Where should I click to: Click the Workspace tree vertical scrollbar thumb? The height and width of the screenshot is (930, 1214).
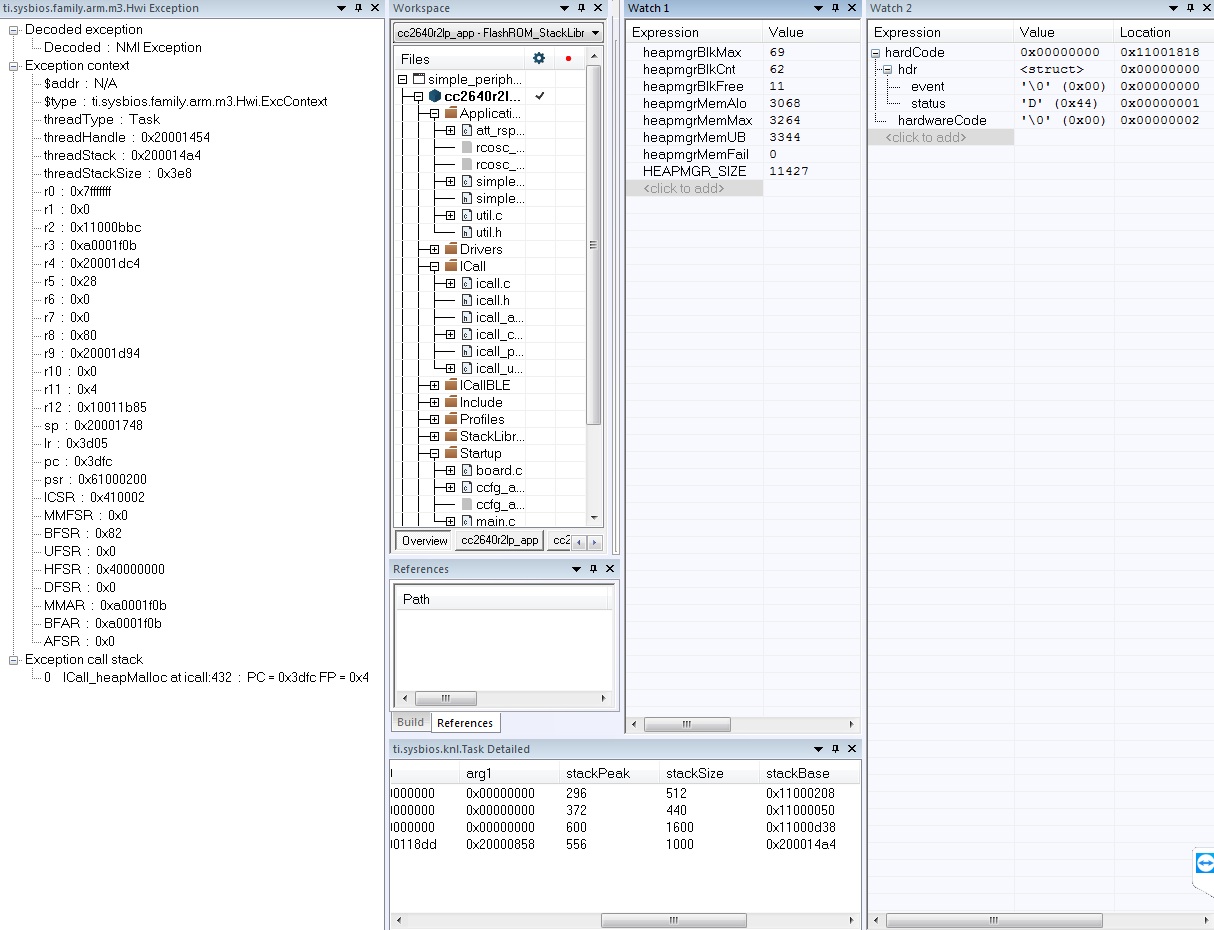coord(594,244)
